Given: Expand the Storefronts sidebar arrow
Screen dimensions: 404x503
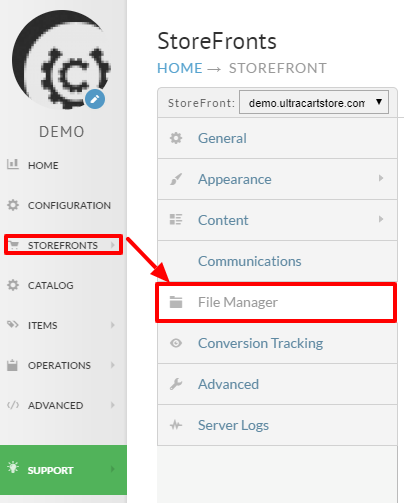Looking at the screenshot, I should click(113, 245).
